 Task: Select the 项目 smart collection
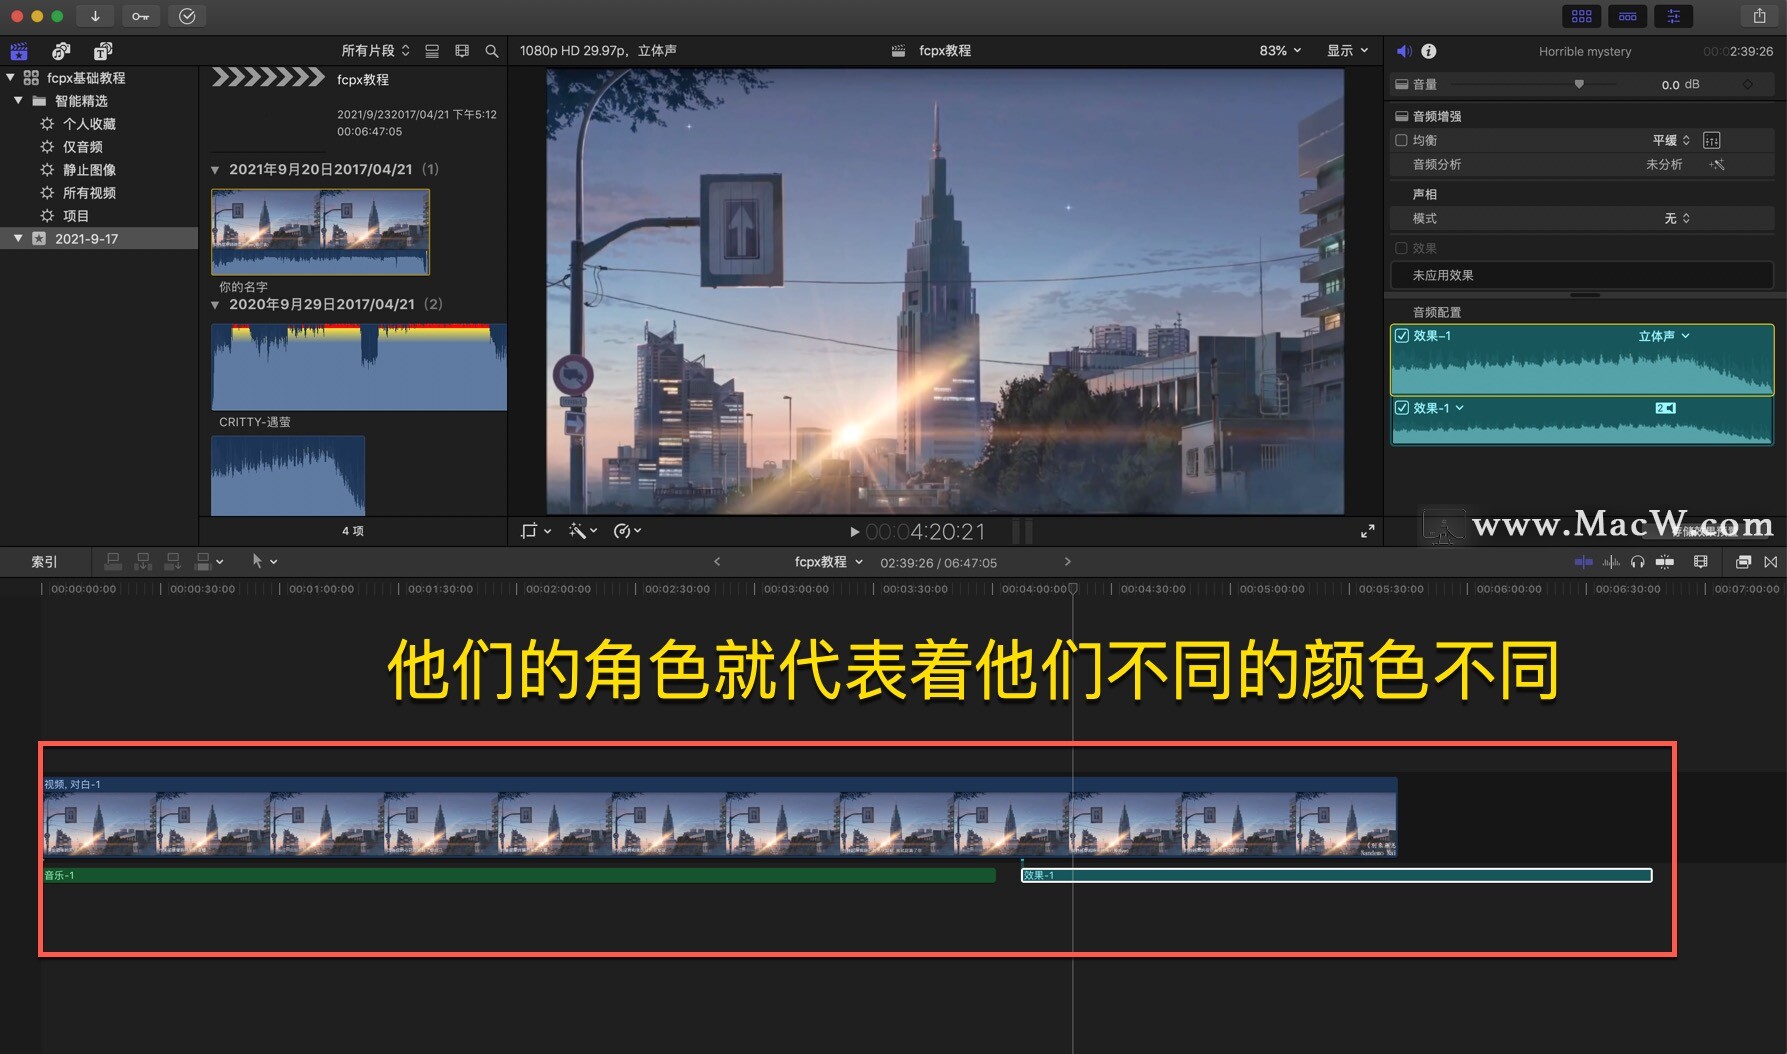coord(76,216)
